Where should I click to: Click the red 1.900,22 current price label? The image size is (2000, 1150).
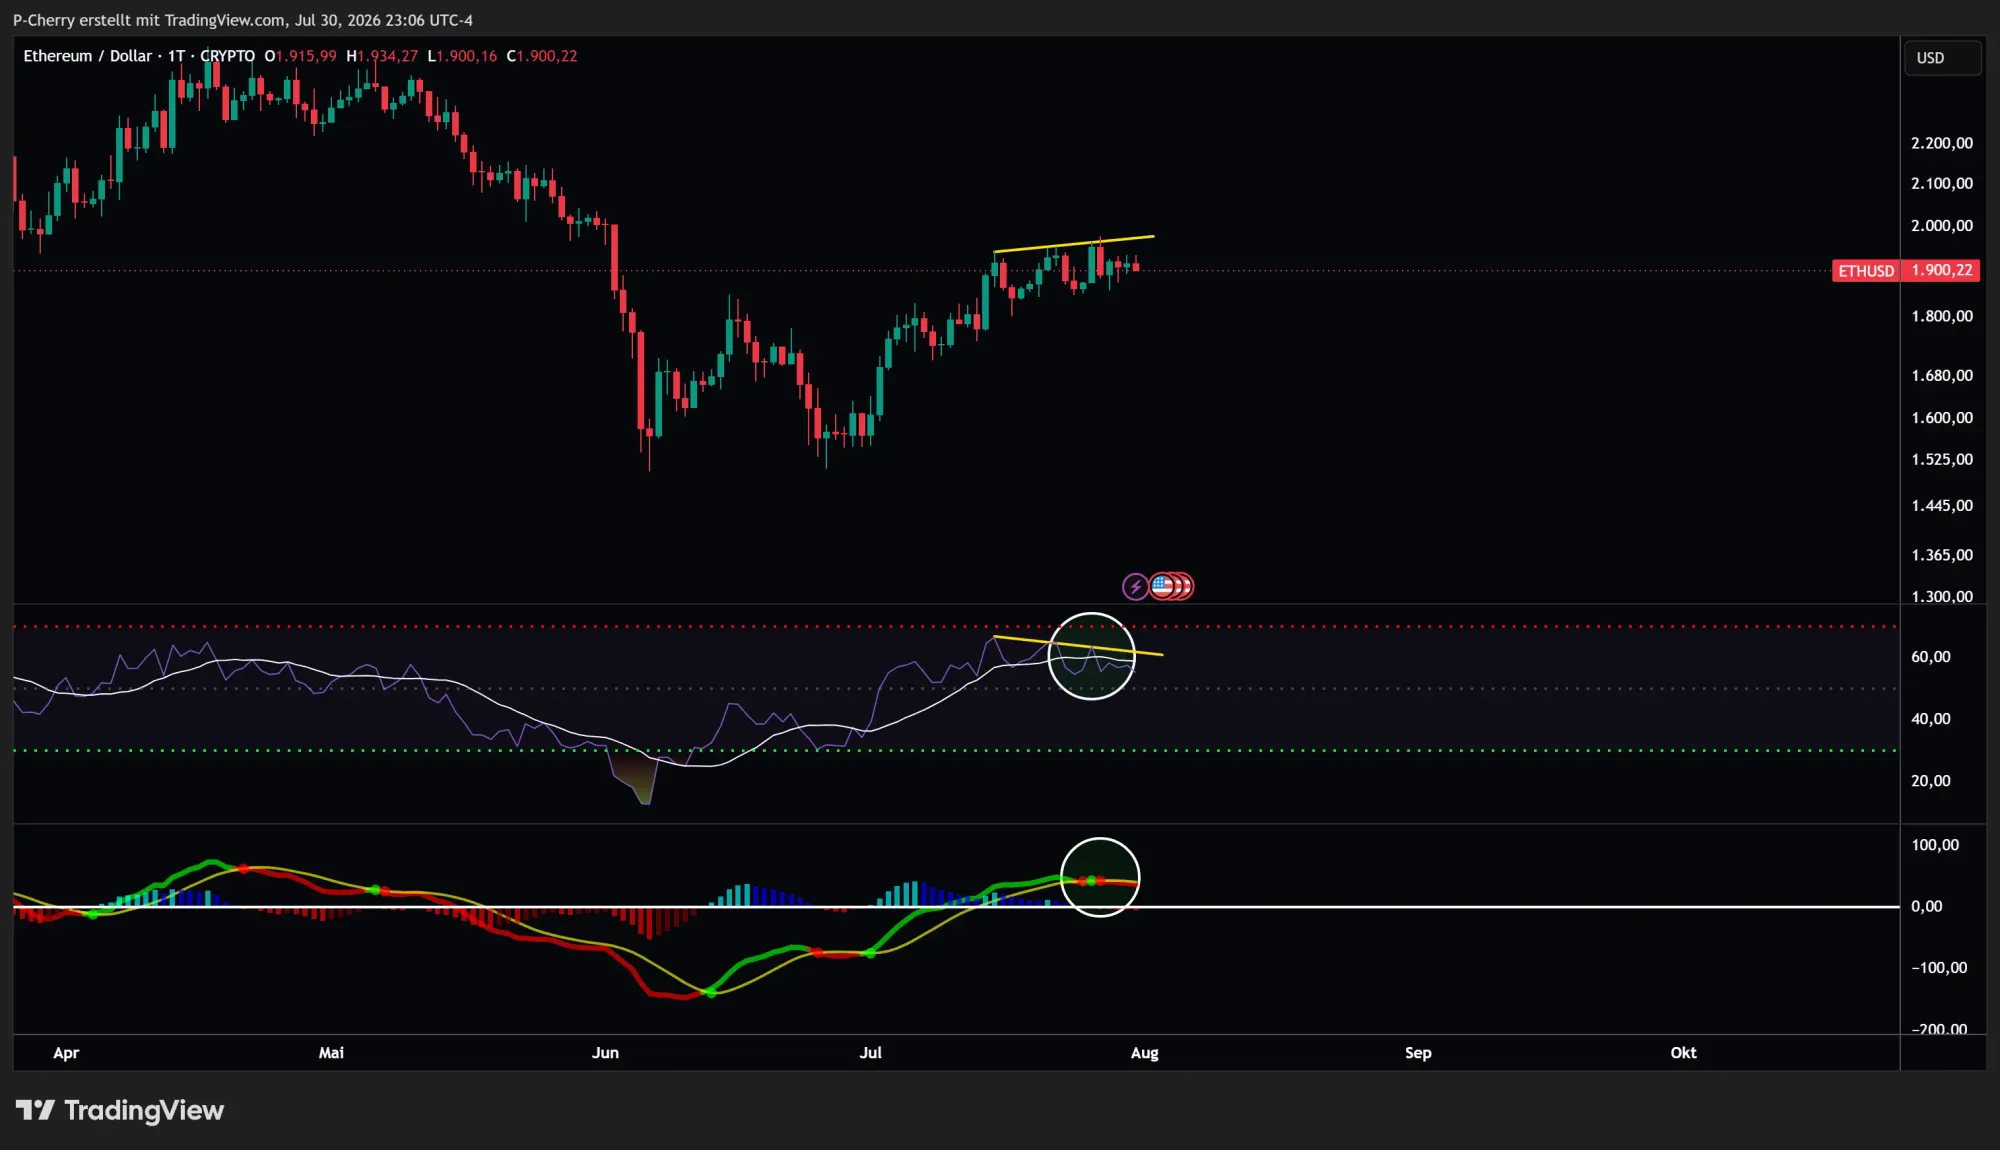[x=1942, y=271]
